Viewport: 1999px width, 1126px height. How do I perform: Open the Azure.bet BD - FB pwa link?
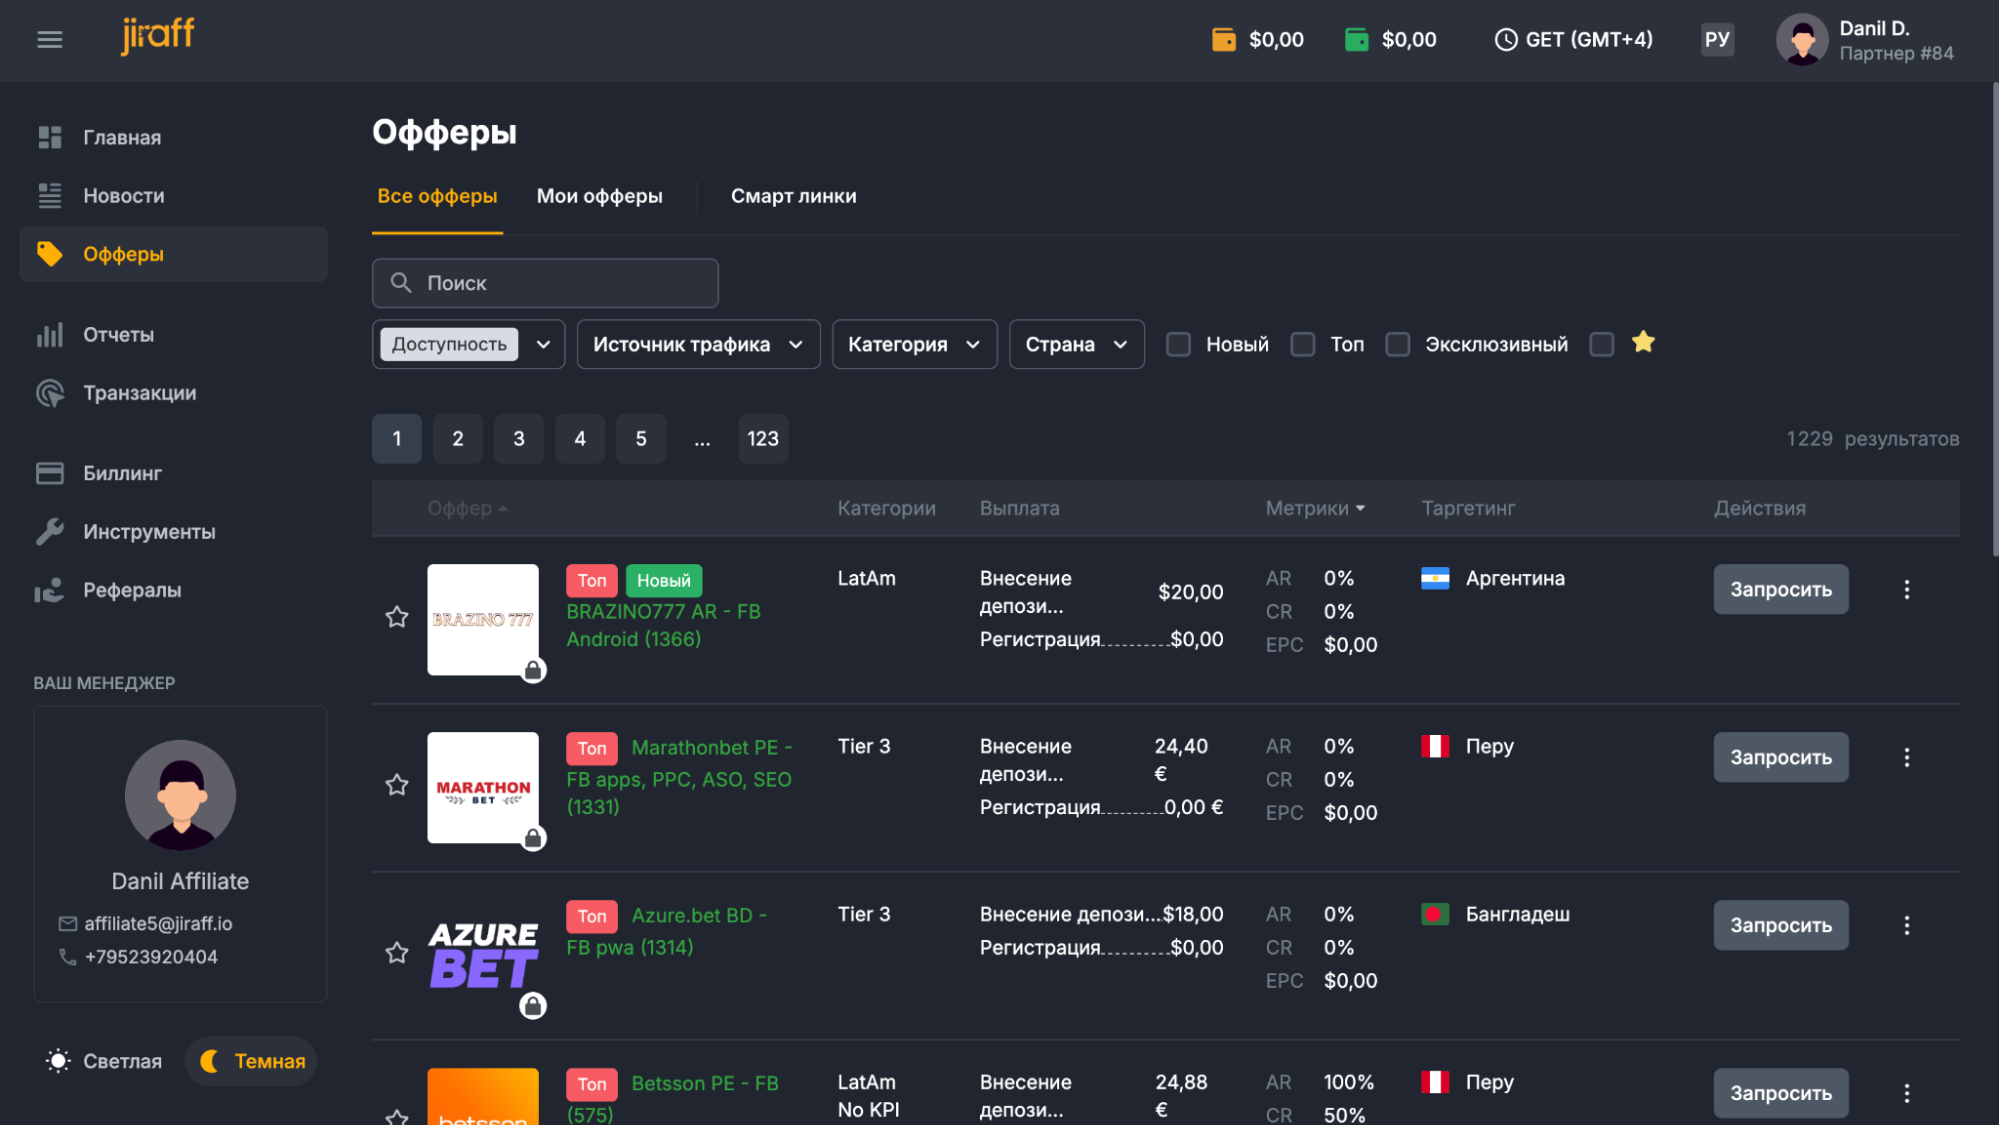(x=667, y=932)
